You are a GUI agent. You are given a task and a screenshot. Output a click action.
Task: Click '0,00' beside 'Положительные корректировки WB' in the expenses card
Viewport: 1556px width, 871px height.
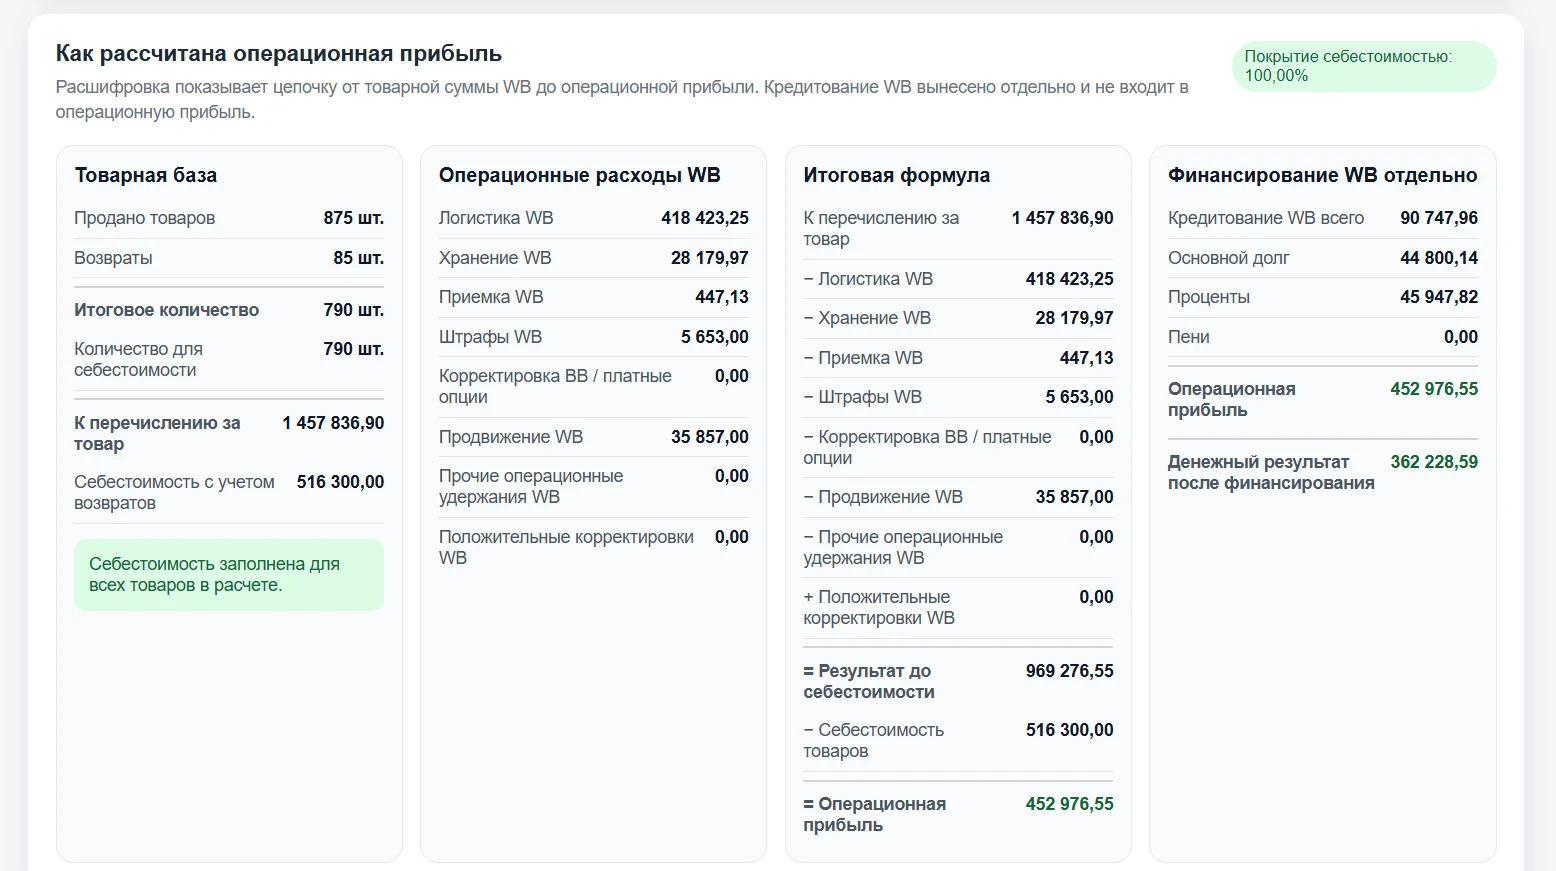[732, 537]
